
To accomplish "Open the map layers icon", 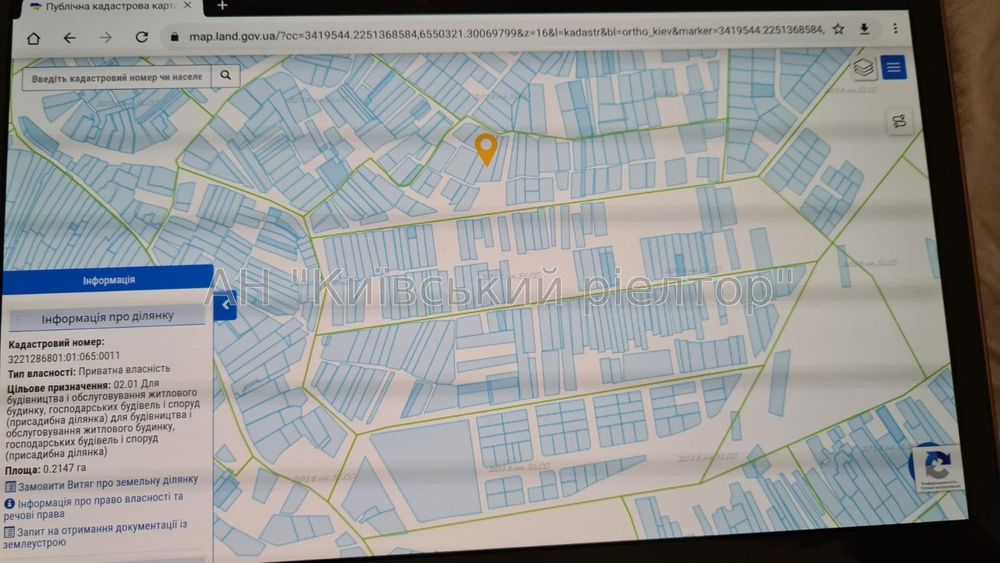I will [x=864, y=68].
